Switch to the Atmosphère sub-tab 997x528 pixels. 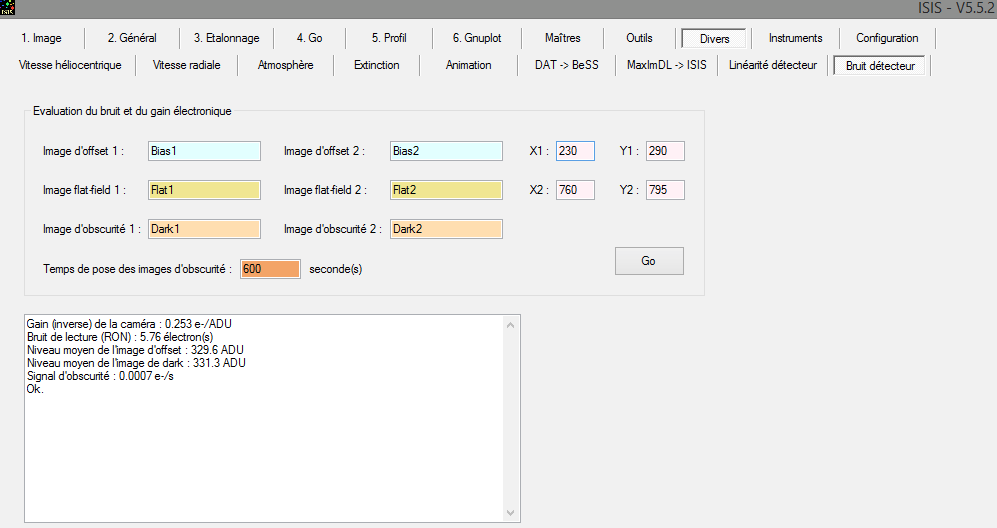point(285,66)
